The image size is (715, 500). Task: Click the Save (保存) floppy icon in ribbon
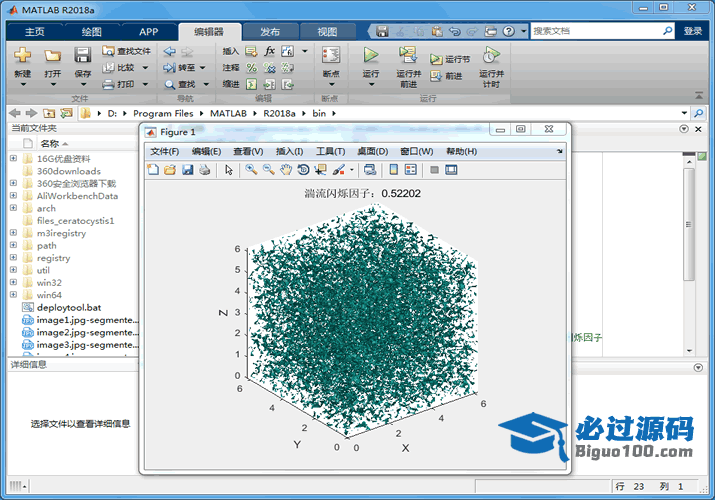click(x=83, y=55)
